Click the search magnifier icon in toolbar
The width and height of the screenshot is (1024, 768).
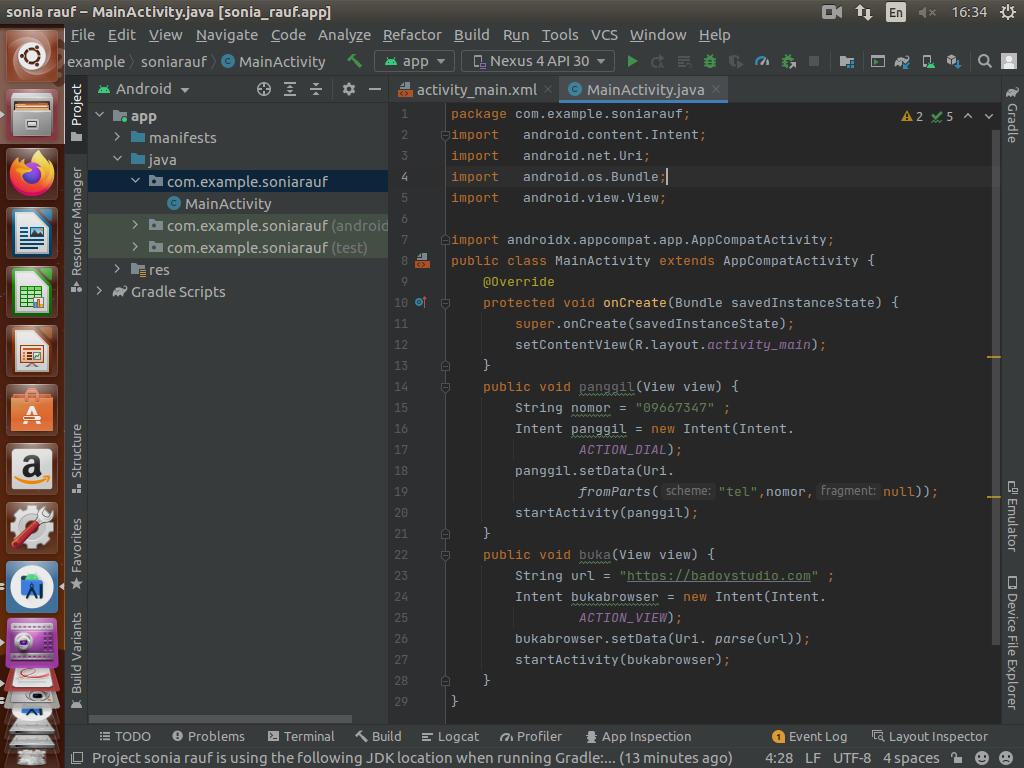984,61
